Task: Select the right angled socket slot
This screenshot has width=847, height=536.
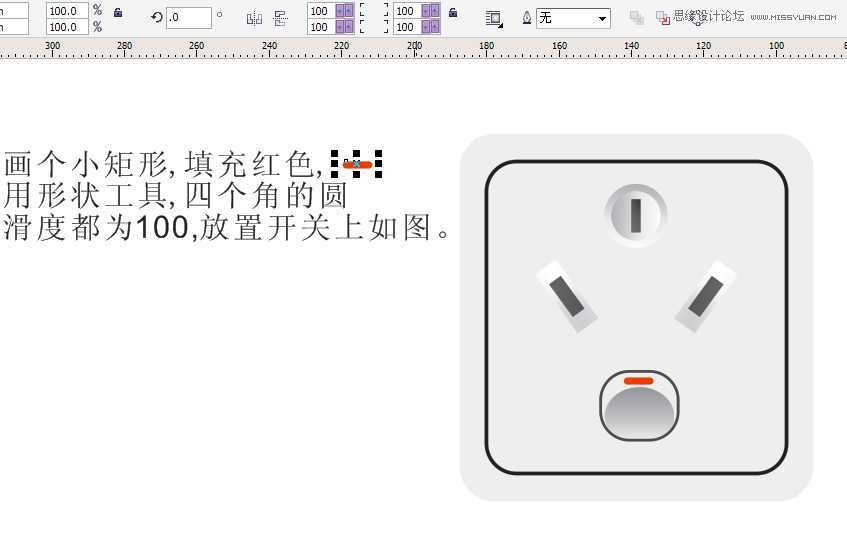Action: pos(705,296)
